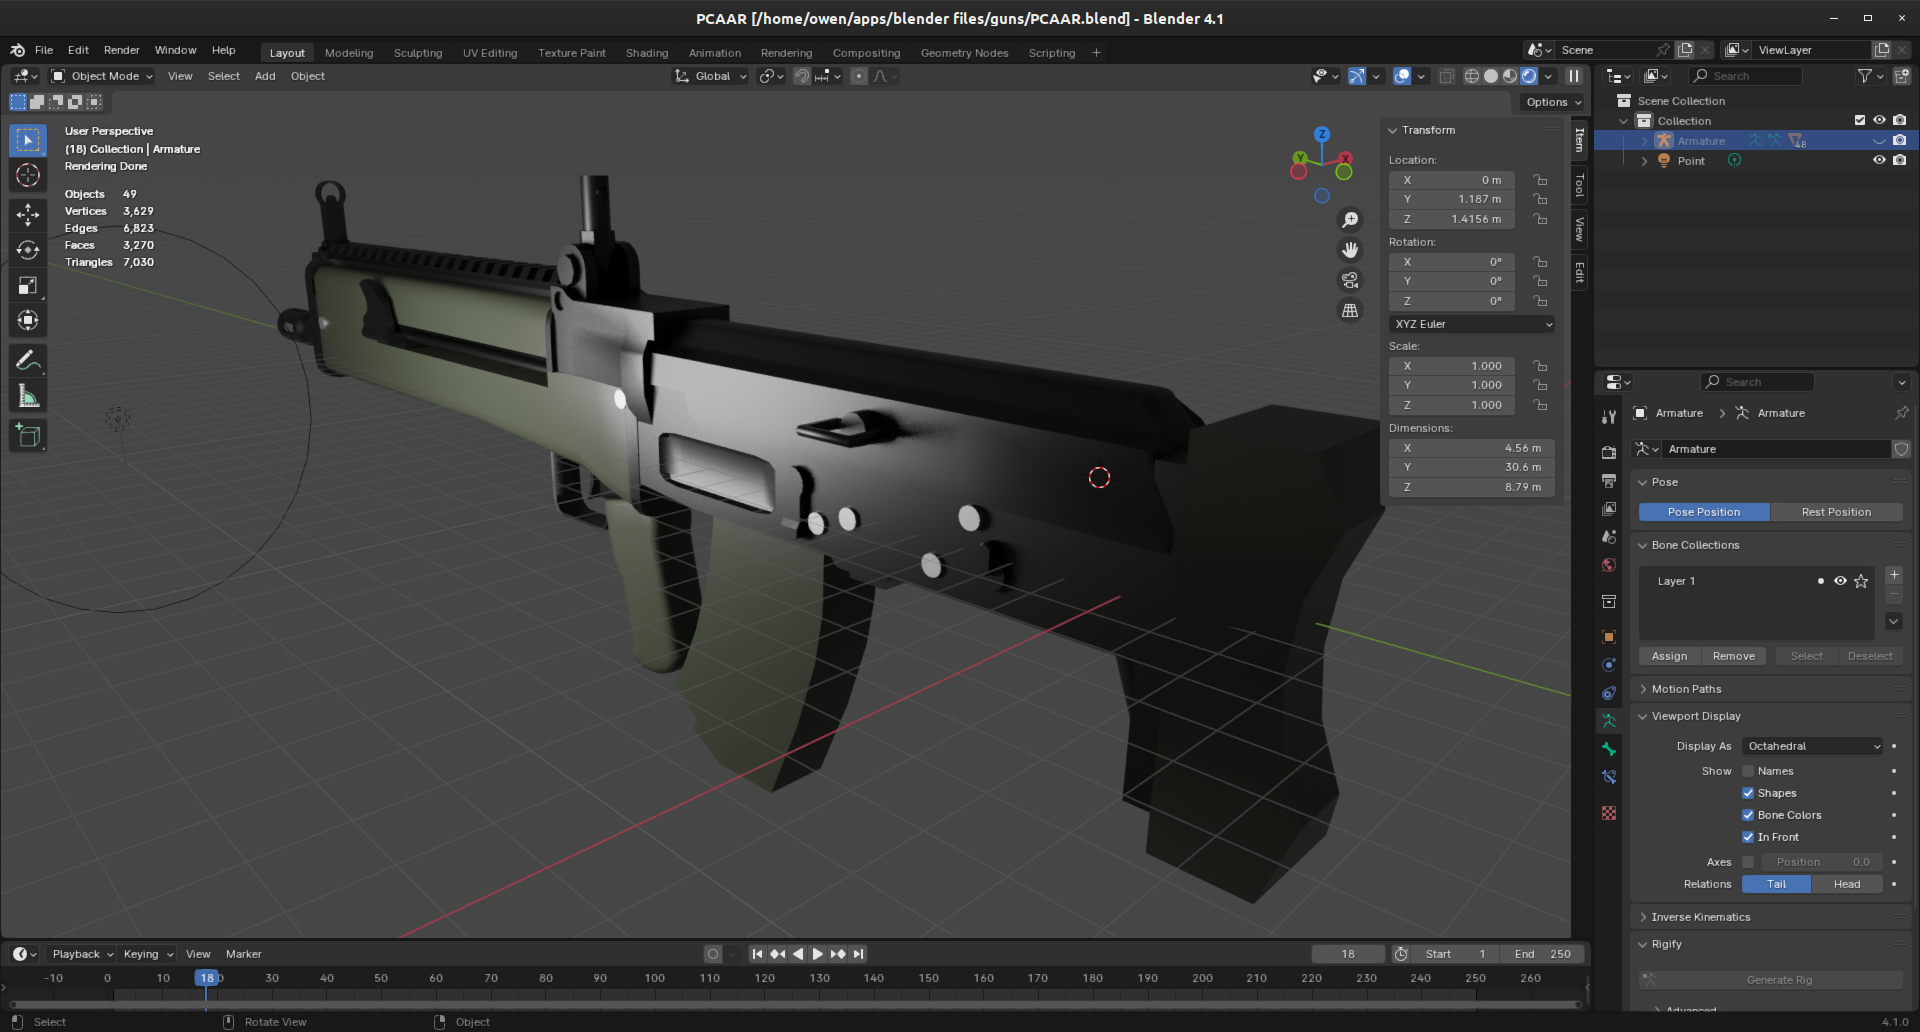Open Display As Octahedral dropdown

pos(1813,746)
